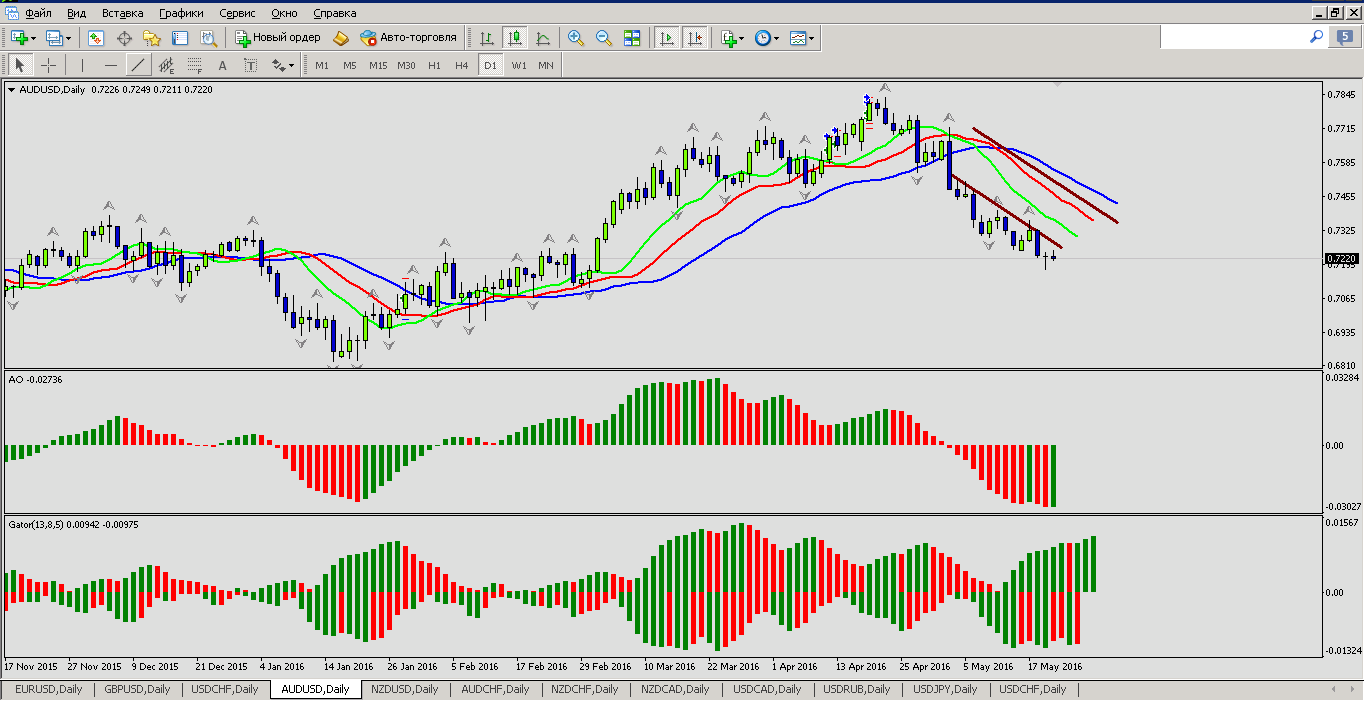Image resolution: width=1364 pixels, height=701 pixels.
Task: Set timeframe to M15
Action: point(377,65)
